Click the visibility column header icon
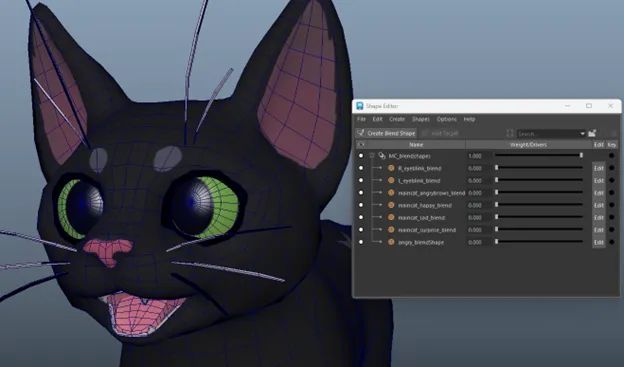The width and height of the screenshot is (624, 367). click(361, 144)
